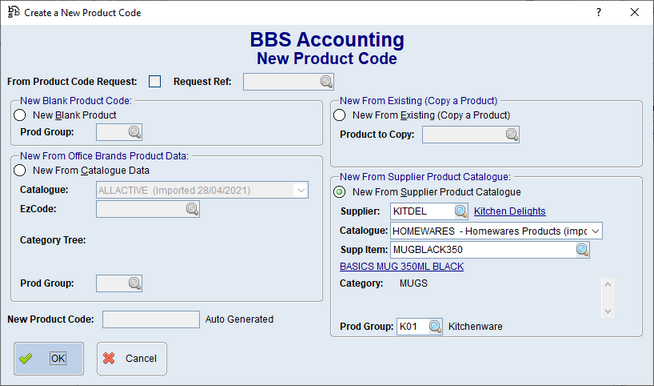
Task: Click the BBS application icon in title bar
Action: 13,12
